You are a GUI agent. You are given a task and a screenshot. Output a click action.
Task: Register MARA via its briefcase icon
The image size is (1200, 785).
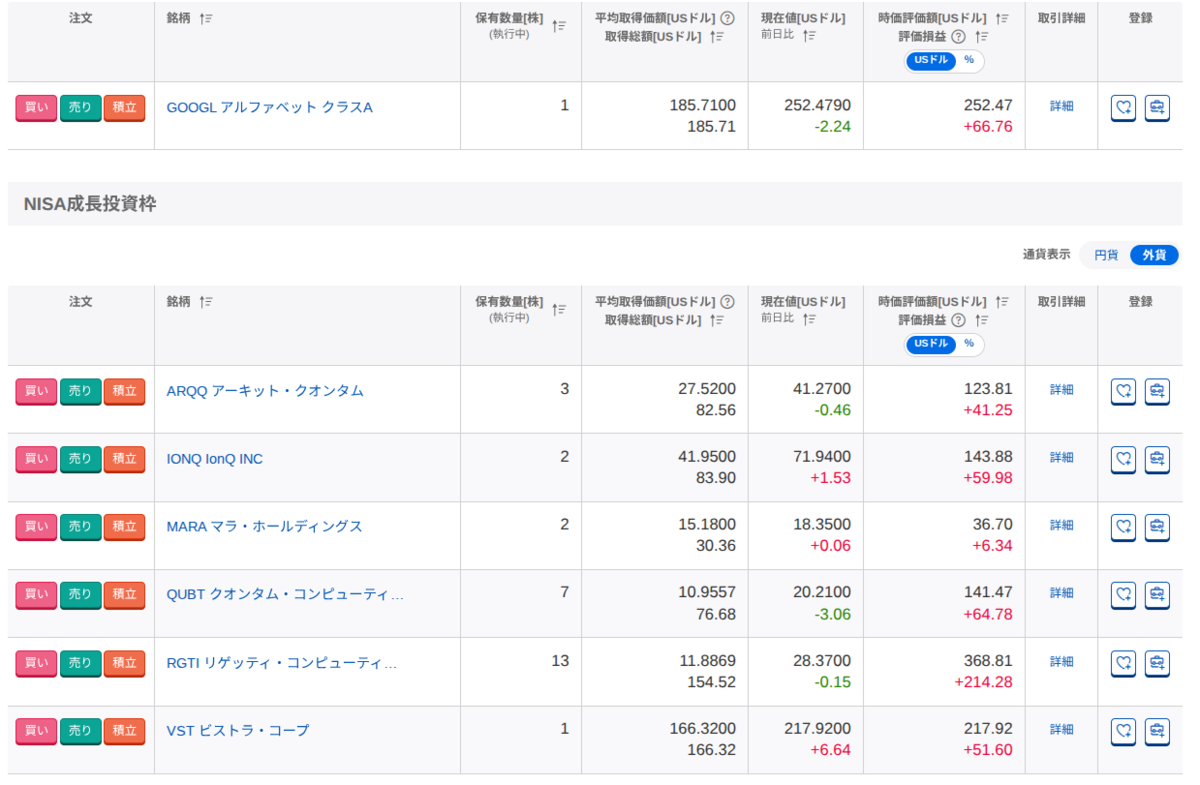pos(1157,528)
